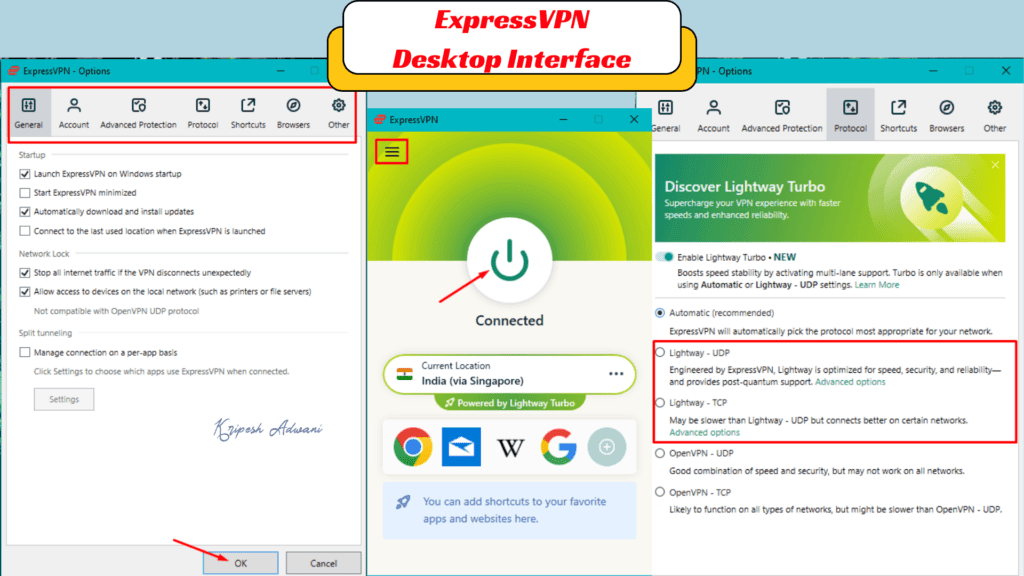Select the Lightway - UDP protocol
Screen dimensions: 1024x576
659,352
